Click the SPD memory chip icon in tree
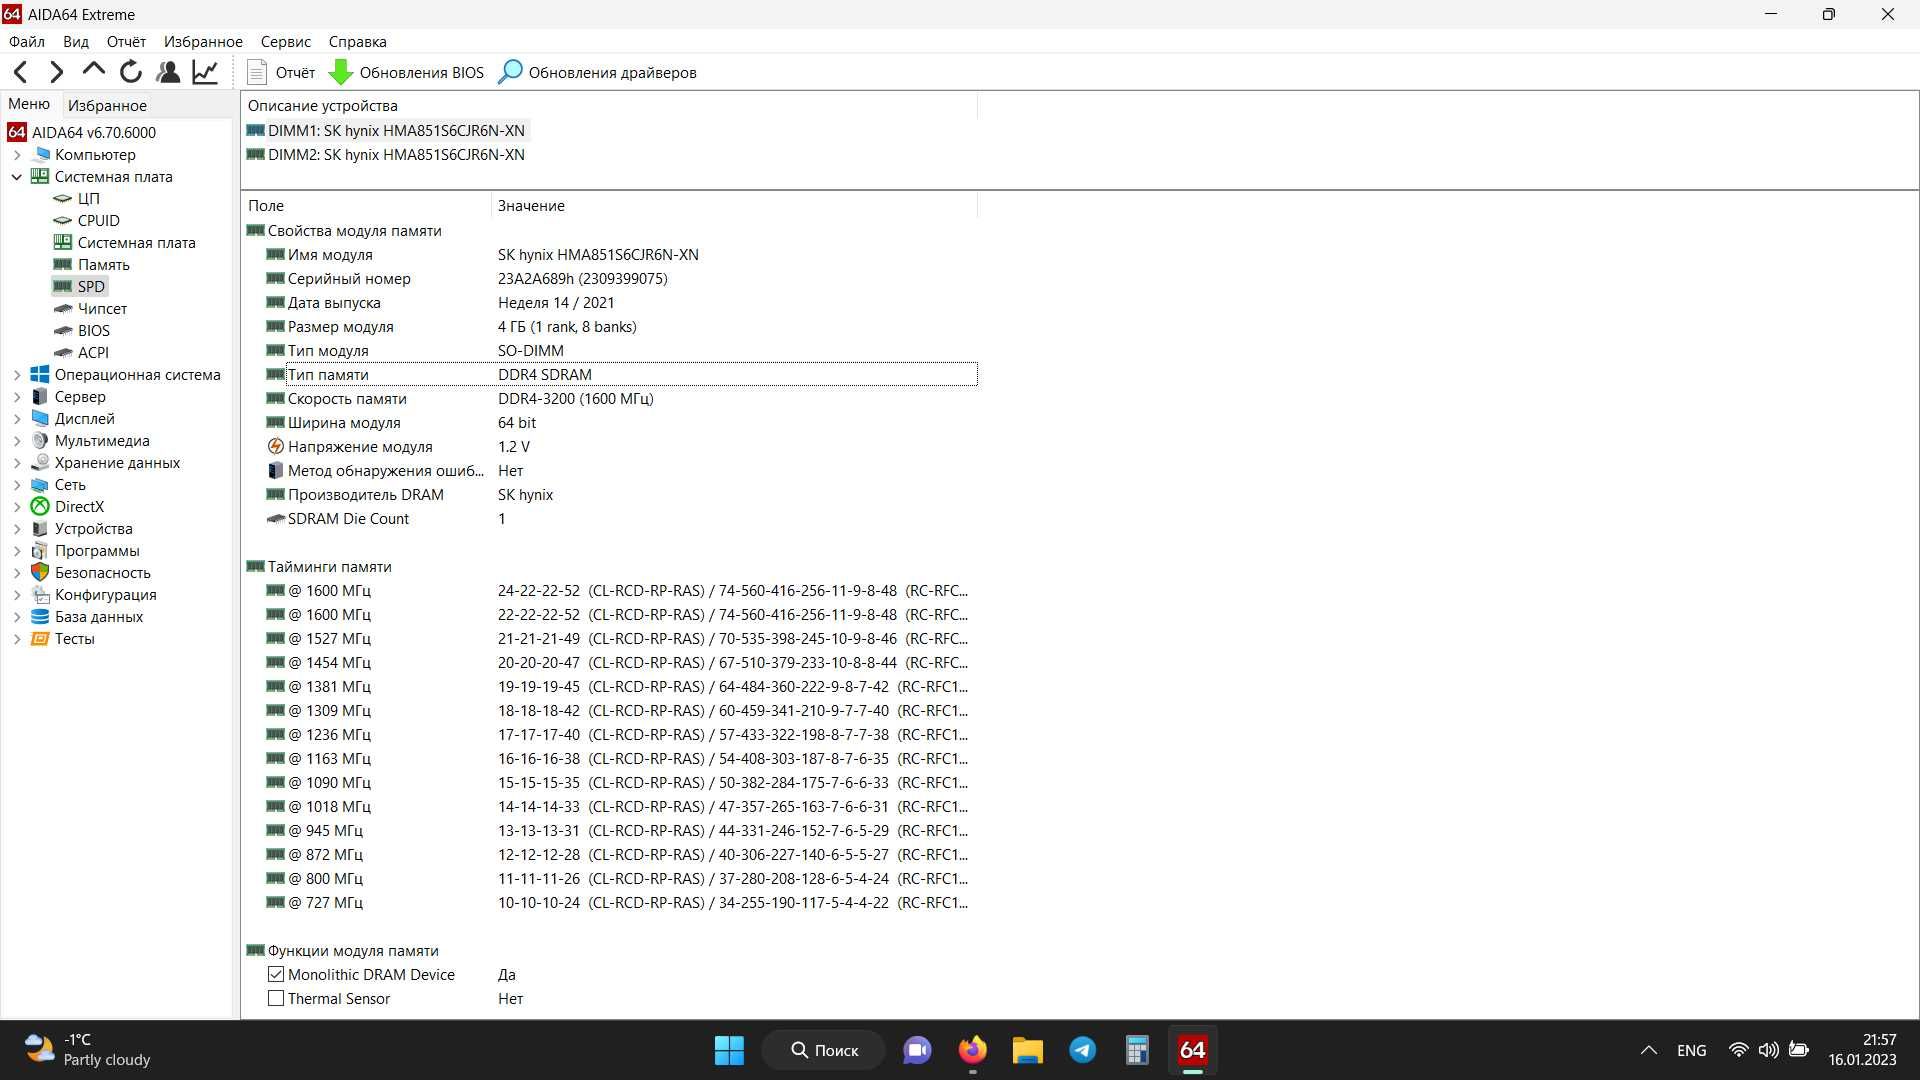The image size is (1920, 1080). [x=63, y=287]
